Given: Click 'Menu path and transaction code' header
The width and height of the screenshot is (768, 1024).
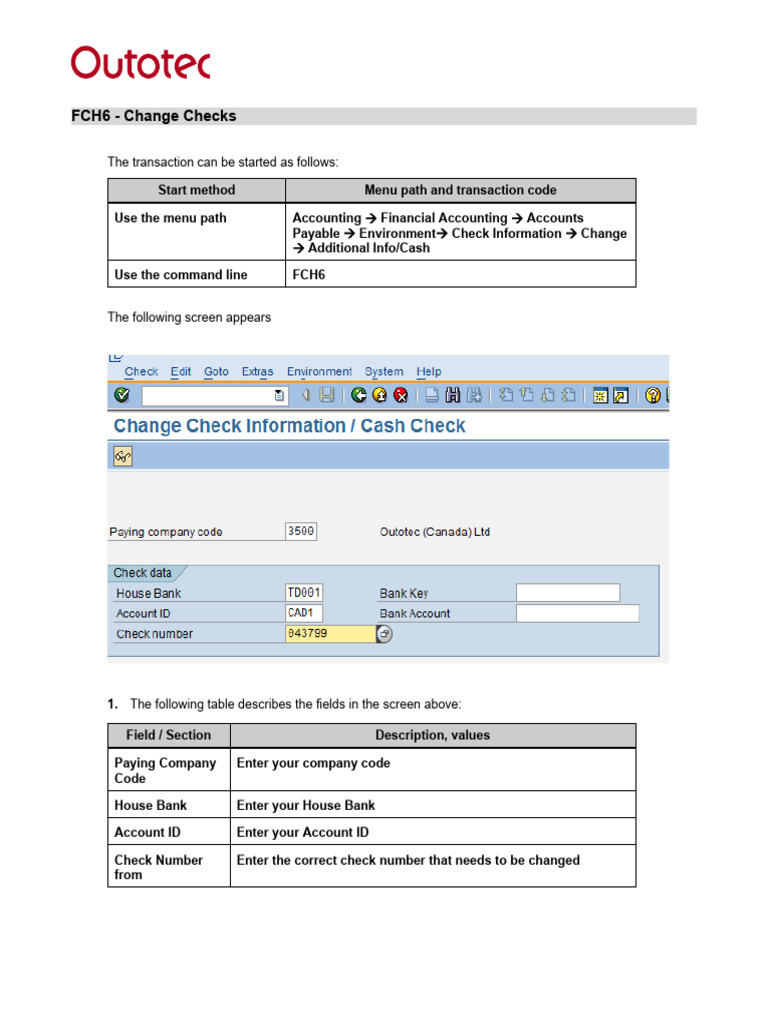Looking at the screenshot, I should pyautogui.click(x=460, y=190).
